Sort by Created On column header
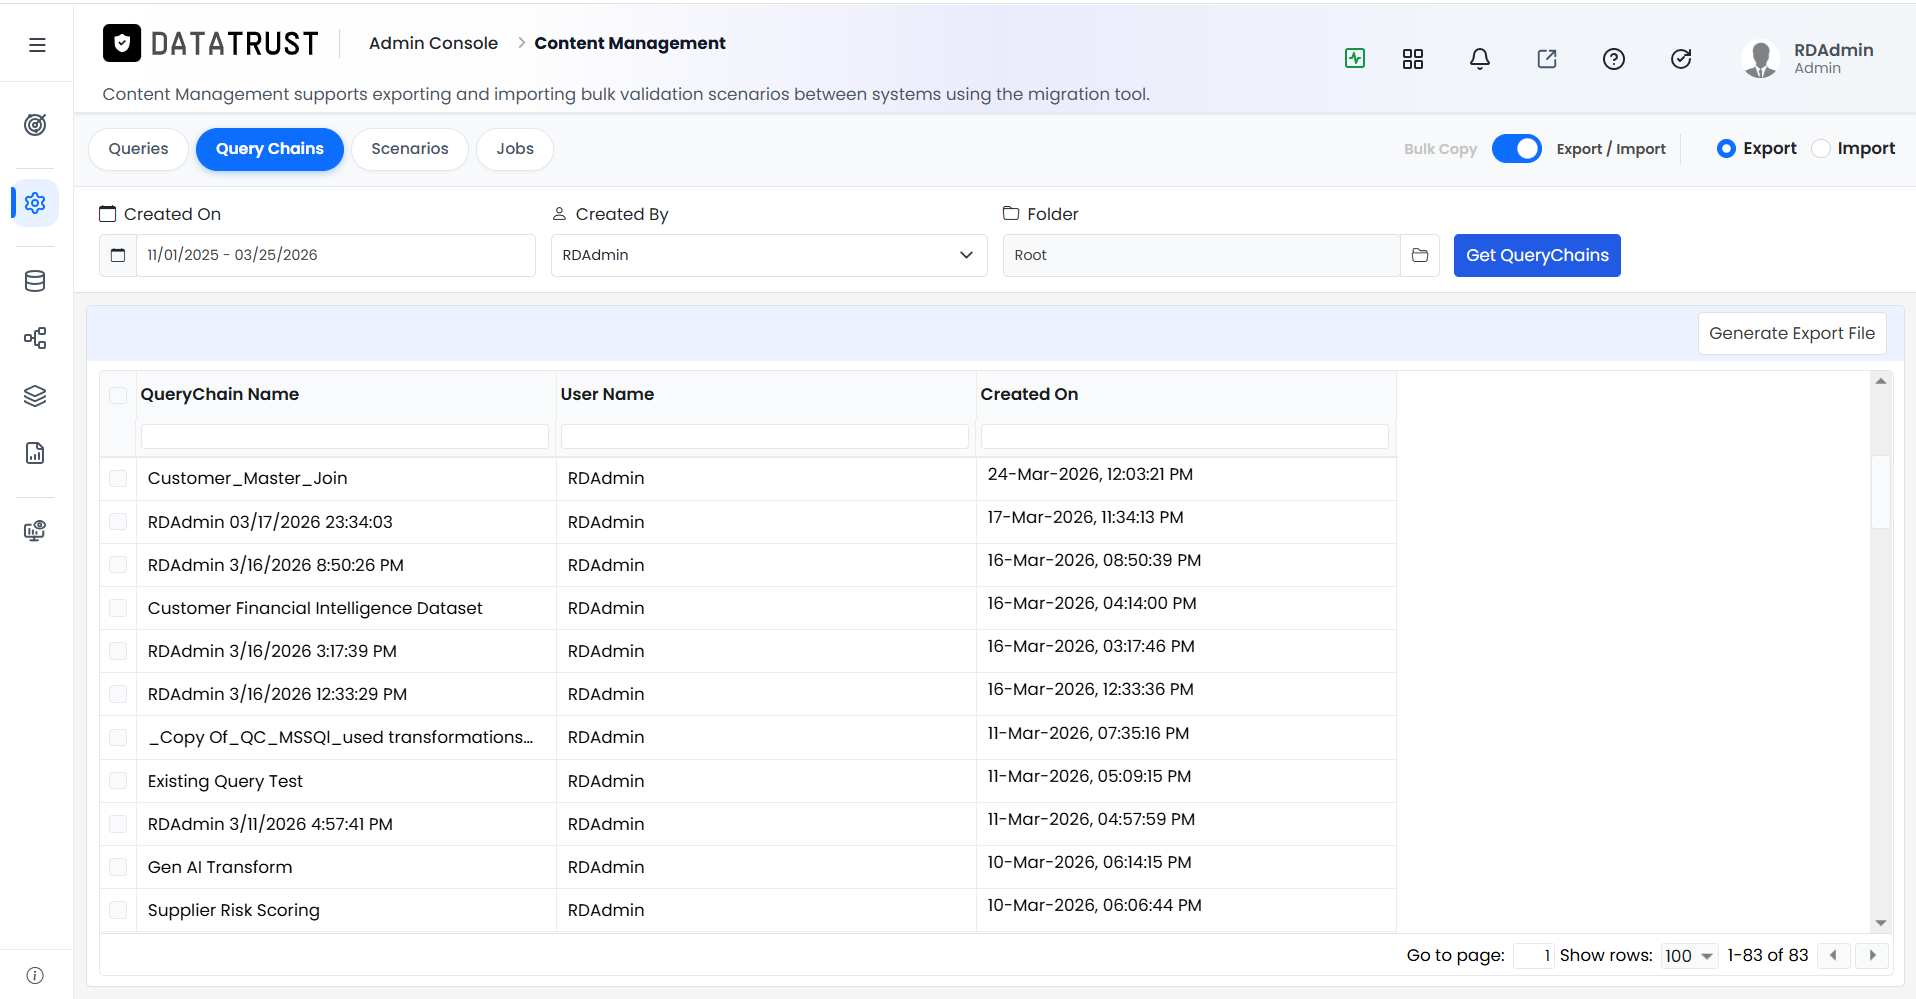Viewport: 1916px width, 999px height. coord(1029,394)
